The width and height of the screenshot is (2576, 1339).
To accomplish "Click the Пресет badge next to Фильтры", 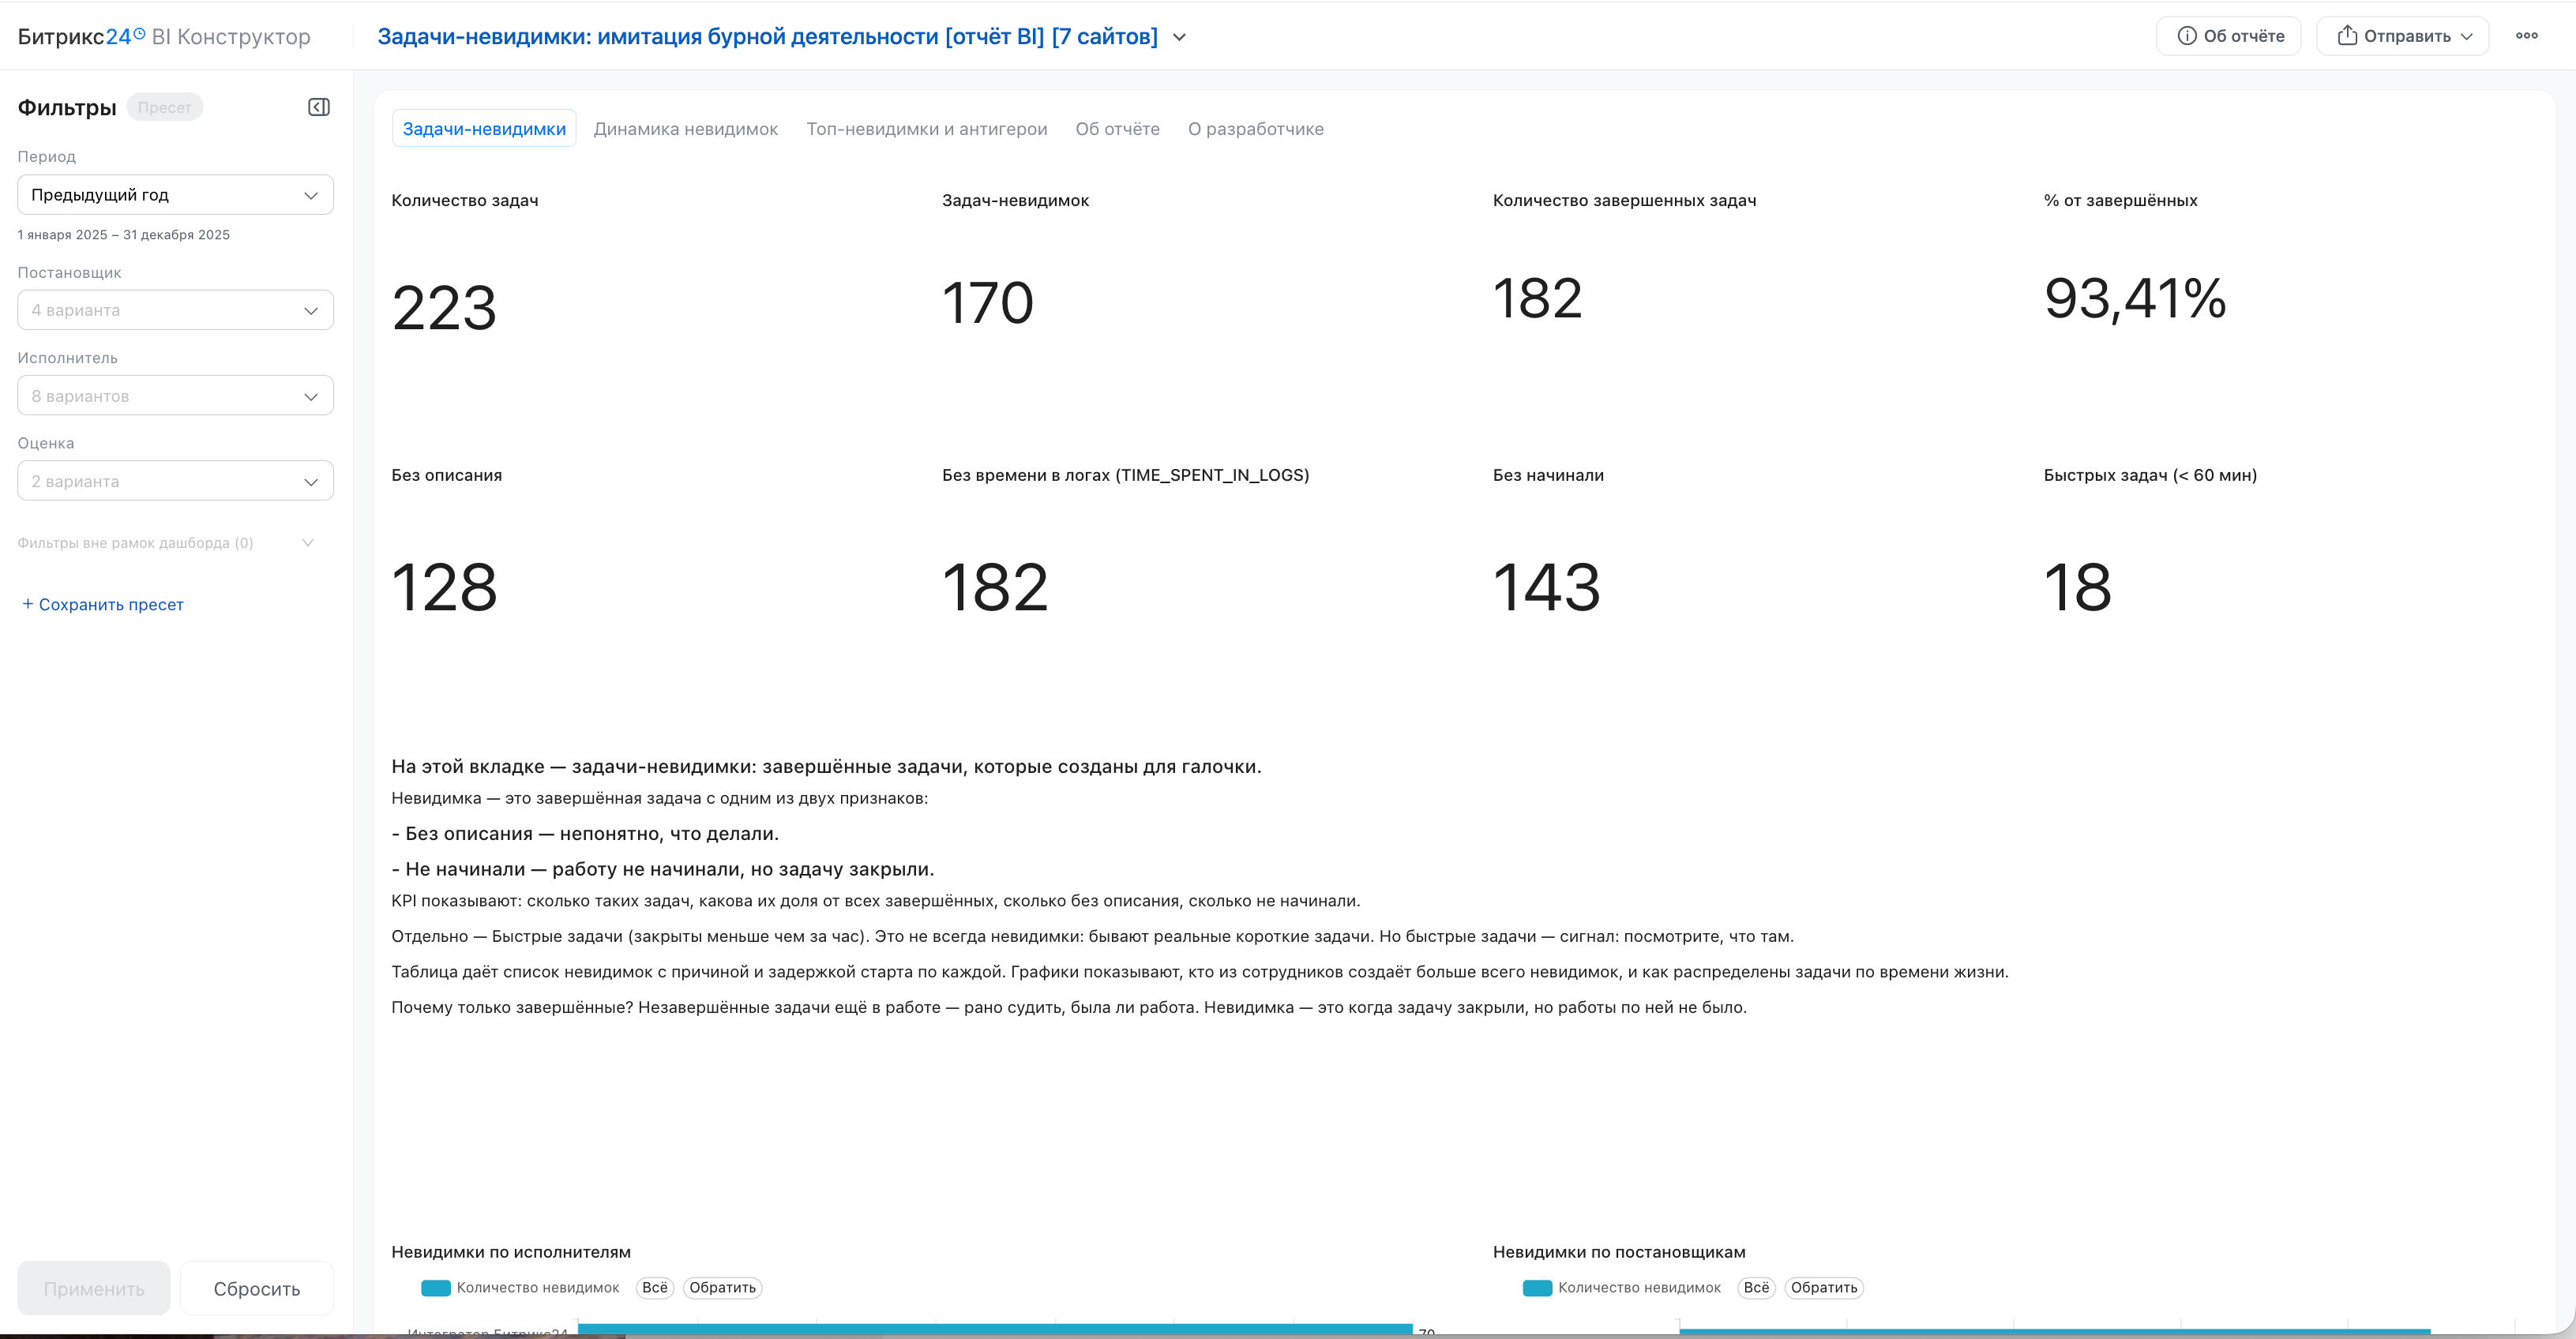I will tap(165, 107).
